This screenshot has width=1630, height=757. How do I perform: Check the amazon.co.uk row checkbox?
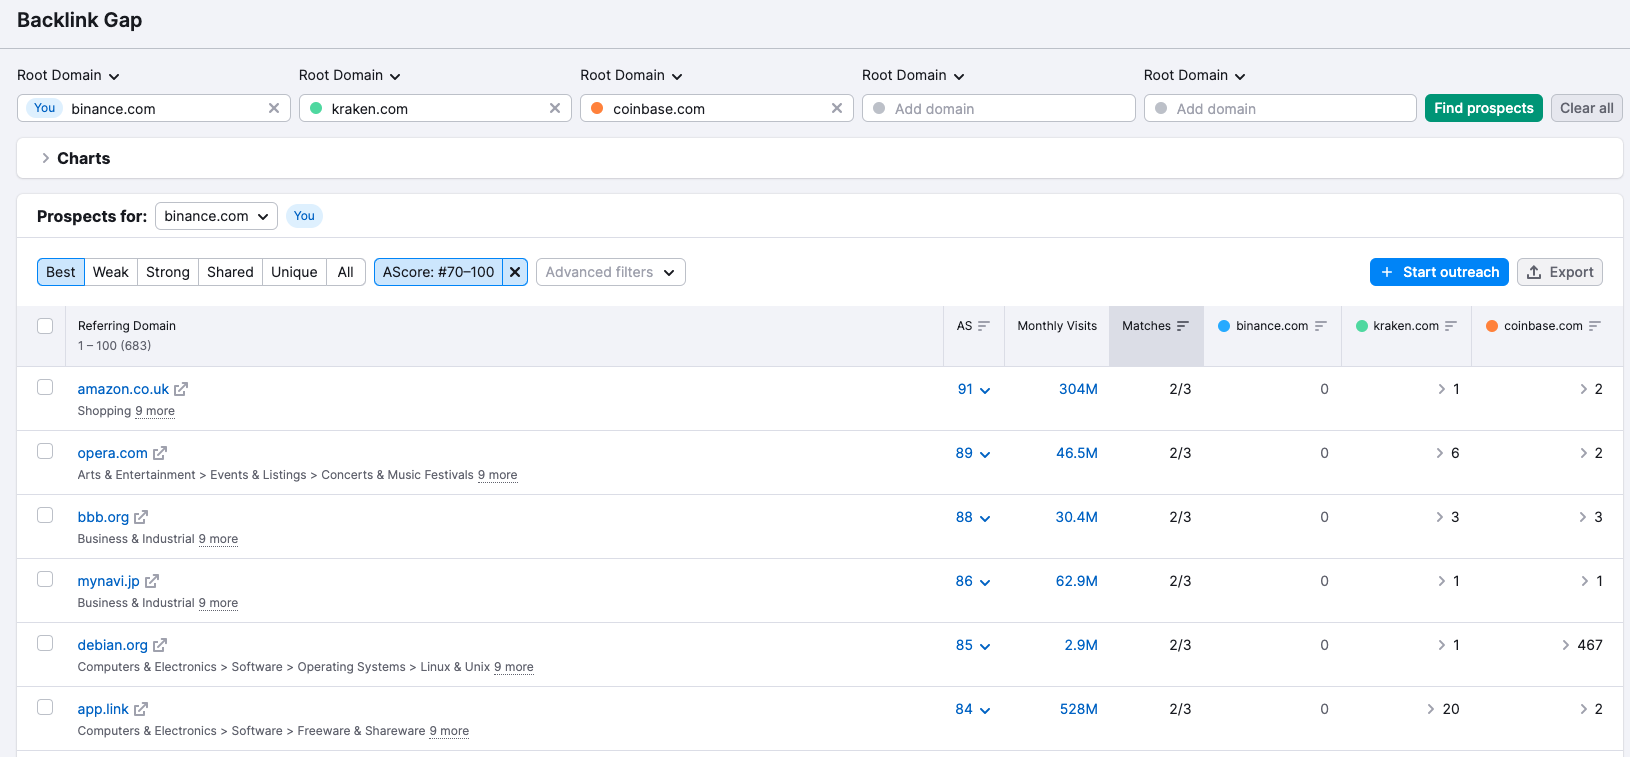point(45,387)
